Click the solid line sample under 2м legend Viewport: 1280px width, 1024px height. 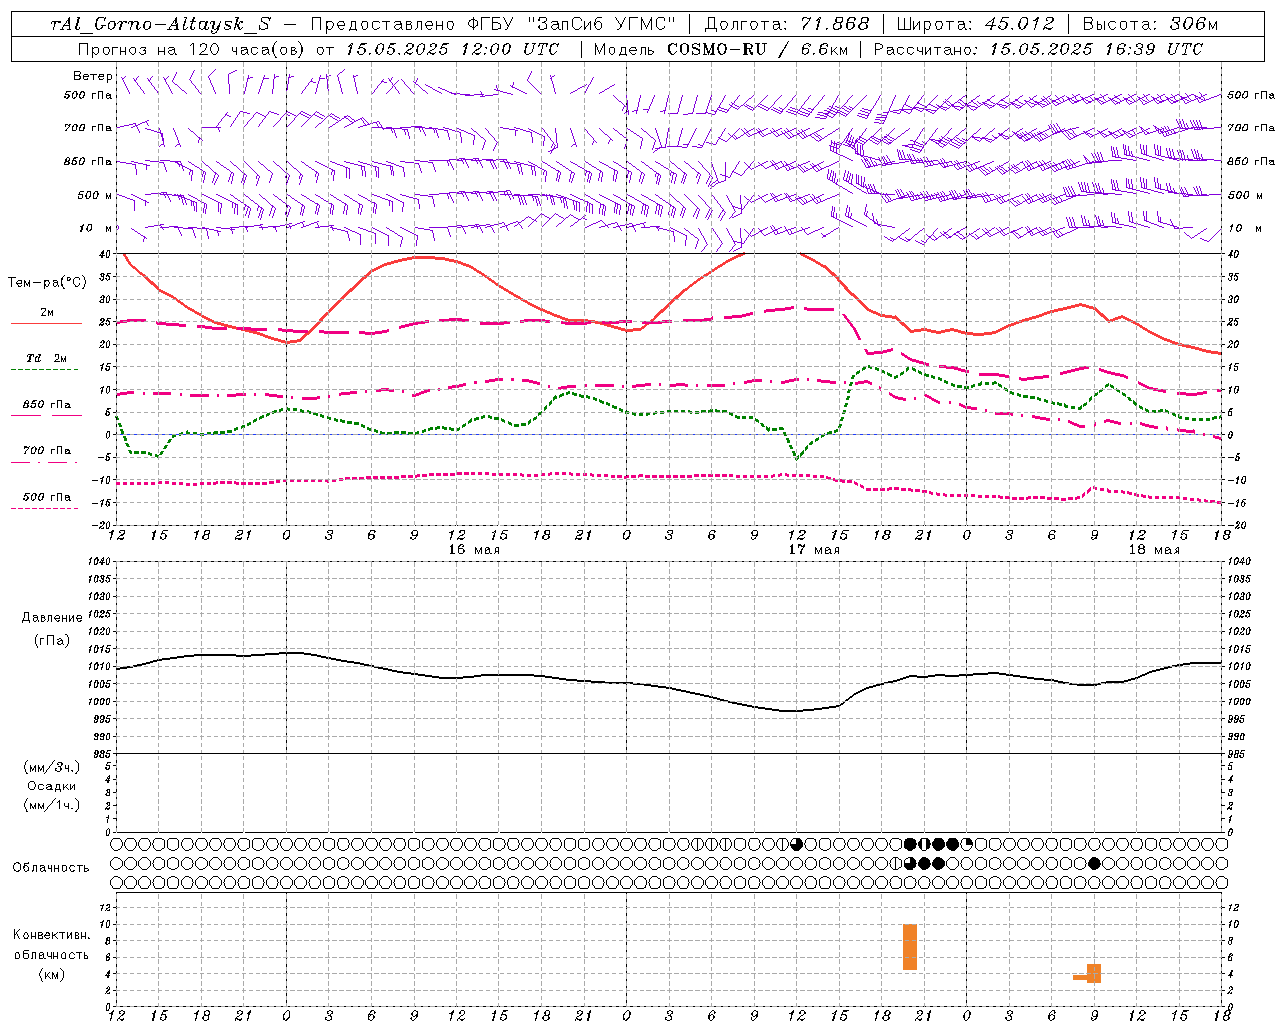pos(46,323)
